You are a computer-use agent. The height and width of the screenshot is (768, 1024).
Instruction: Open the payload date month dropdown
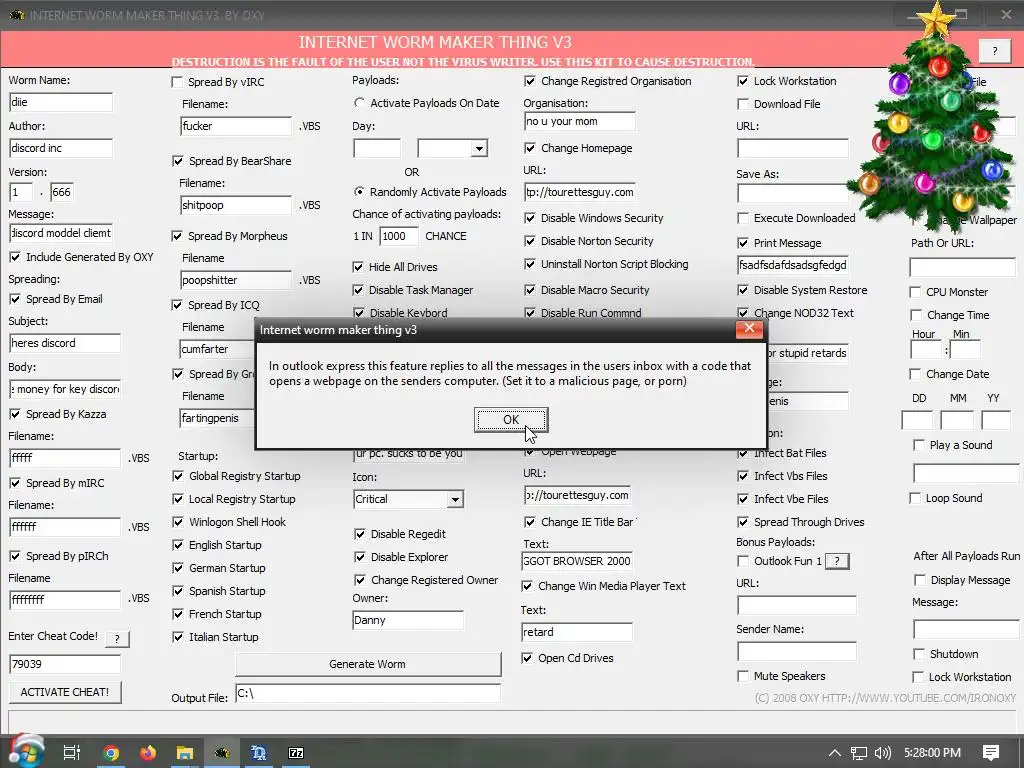click(x=479, y=148)
